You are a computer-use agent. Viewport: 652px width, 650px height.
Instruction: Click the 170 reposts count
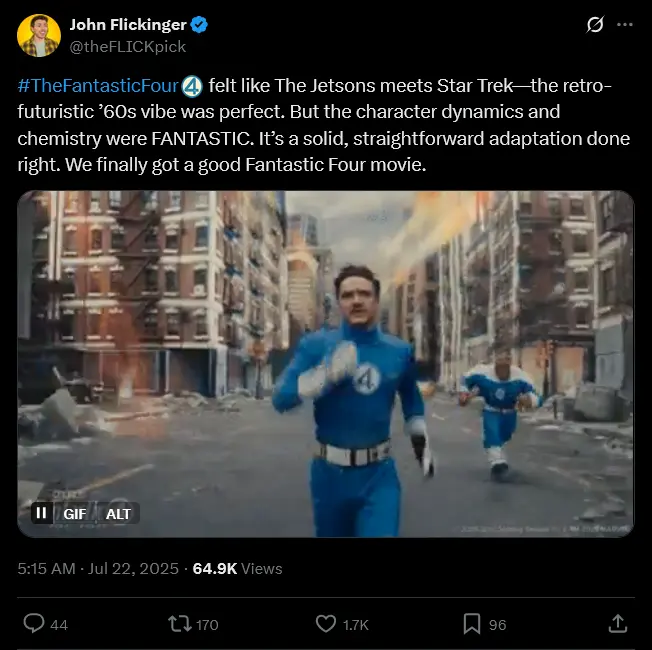(x=207, y=625)
